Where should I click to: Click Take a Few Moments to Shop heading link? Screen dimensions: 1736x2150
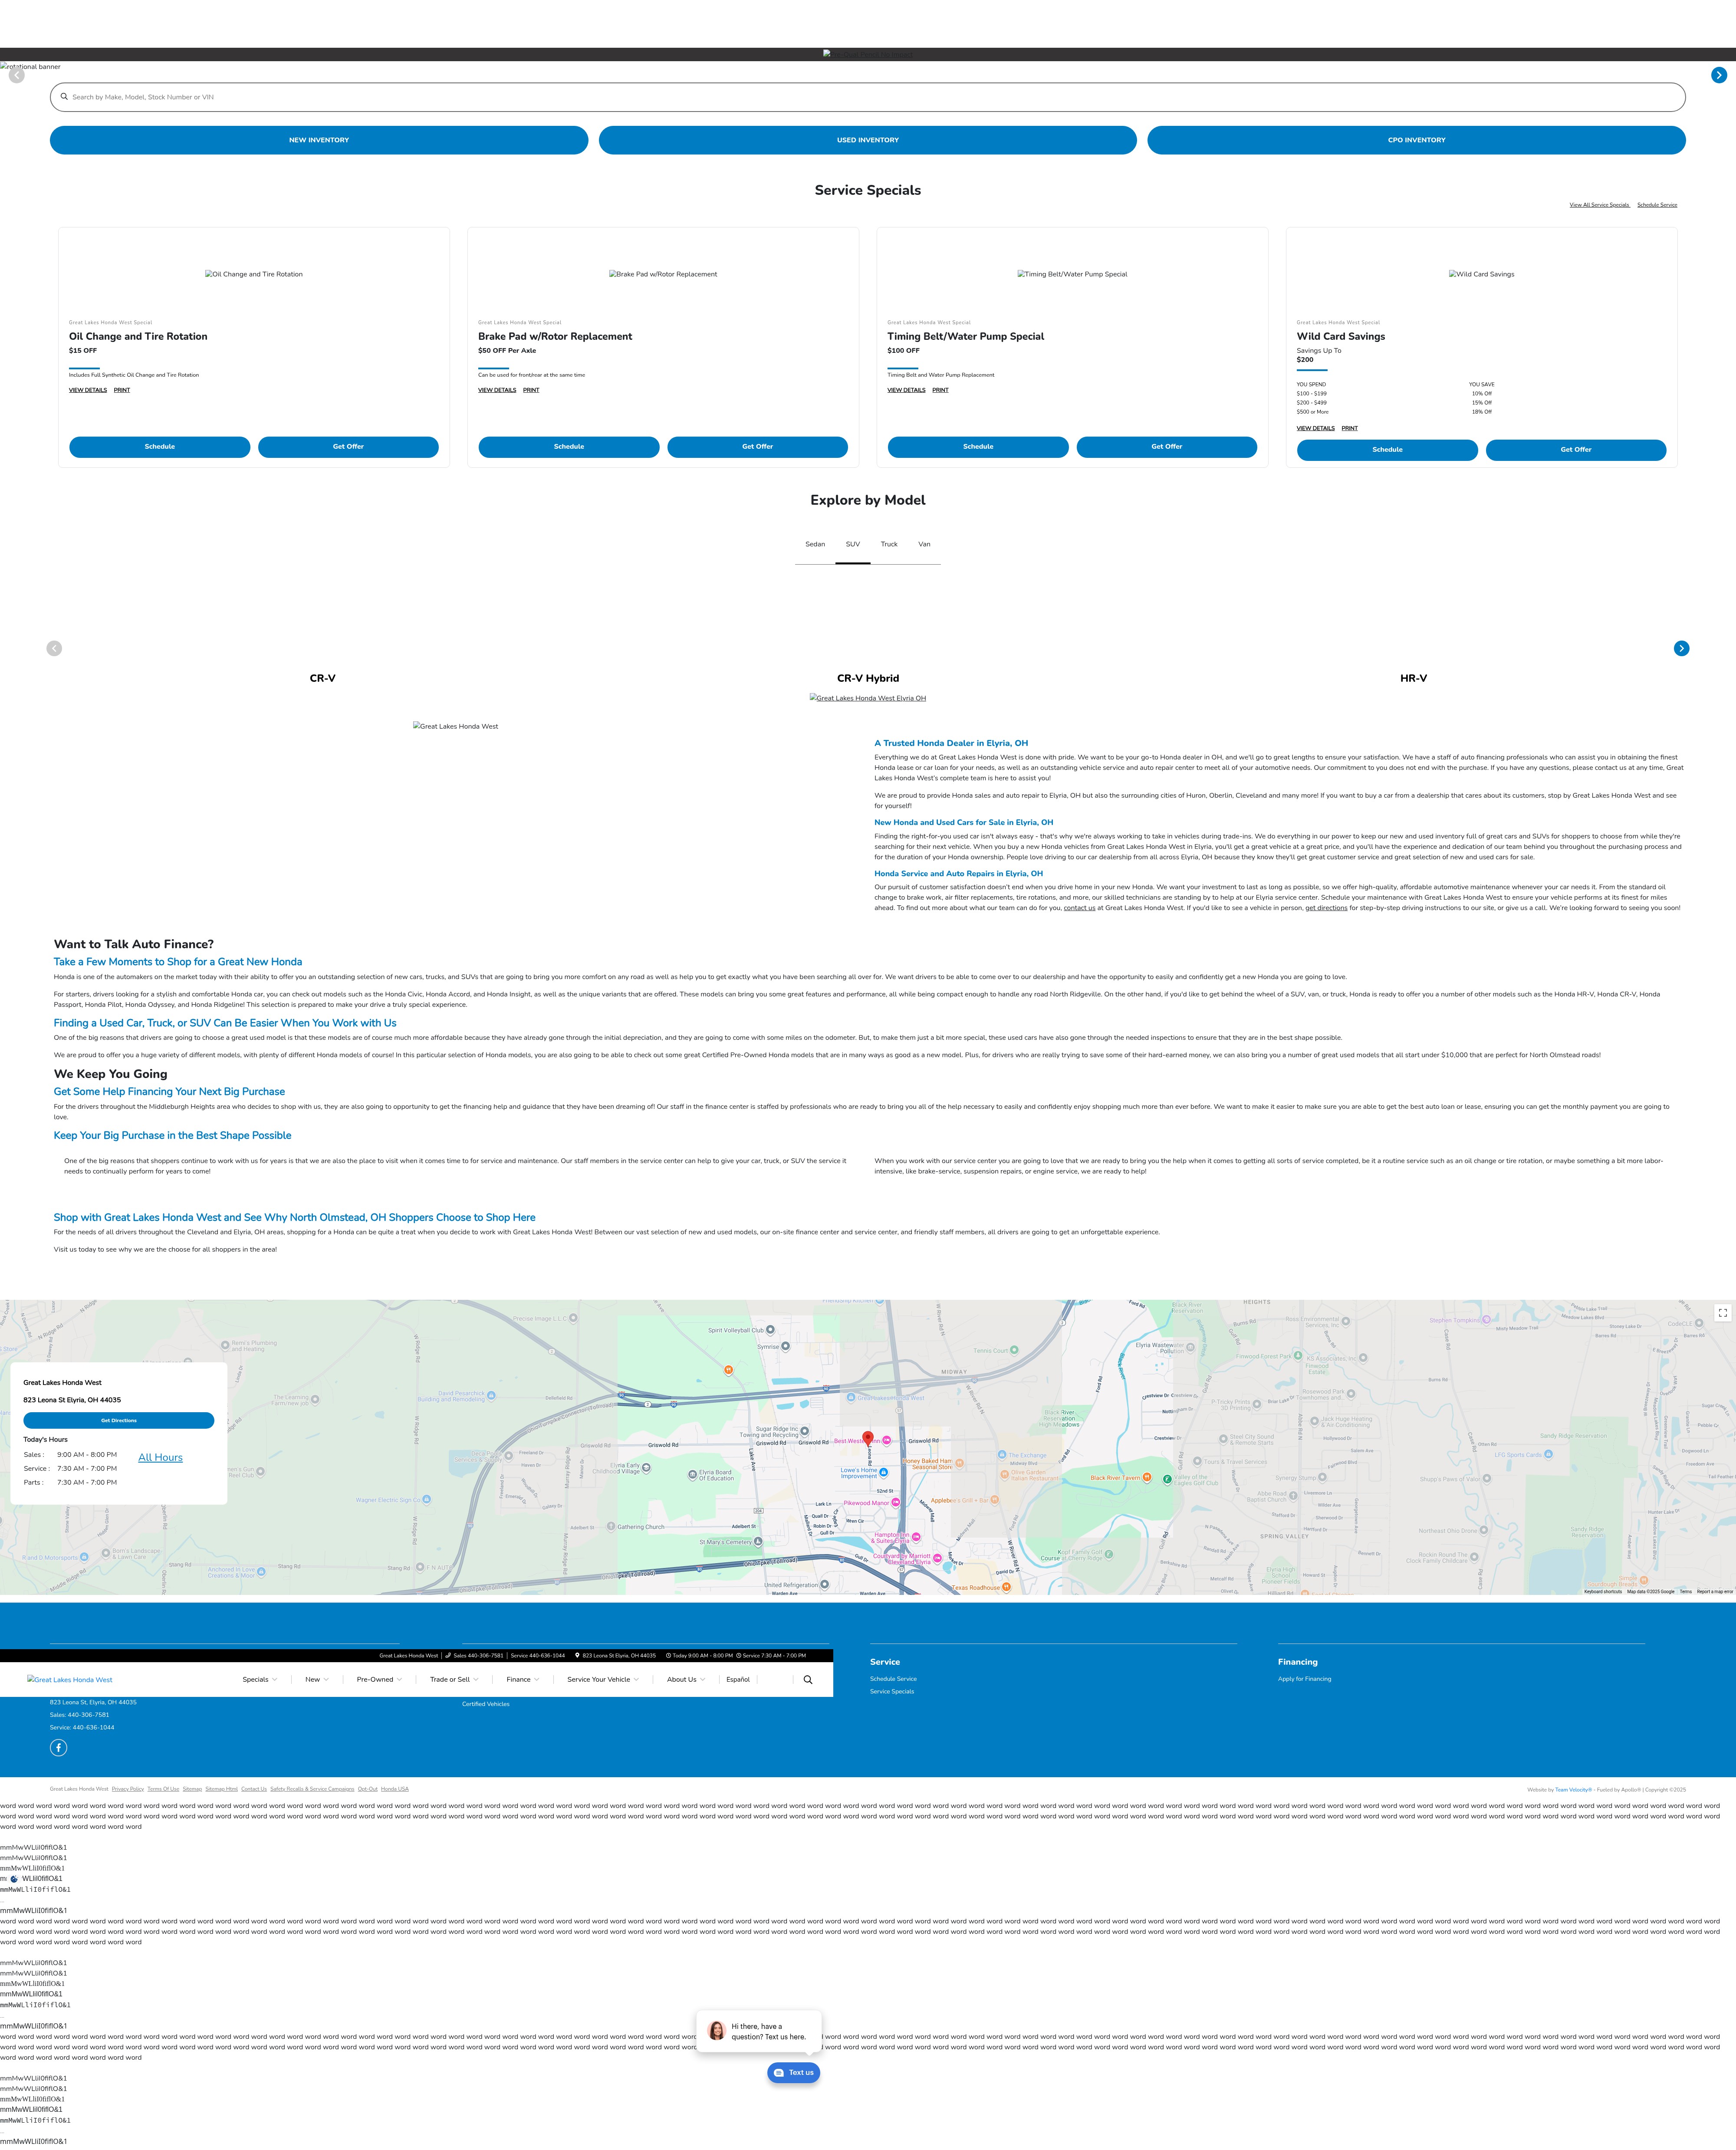pos(178,962)
